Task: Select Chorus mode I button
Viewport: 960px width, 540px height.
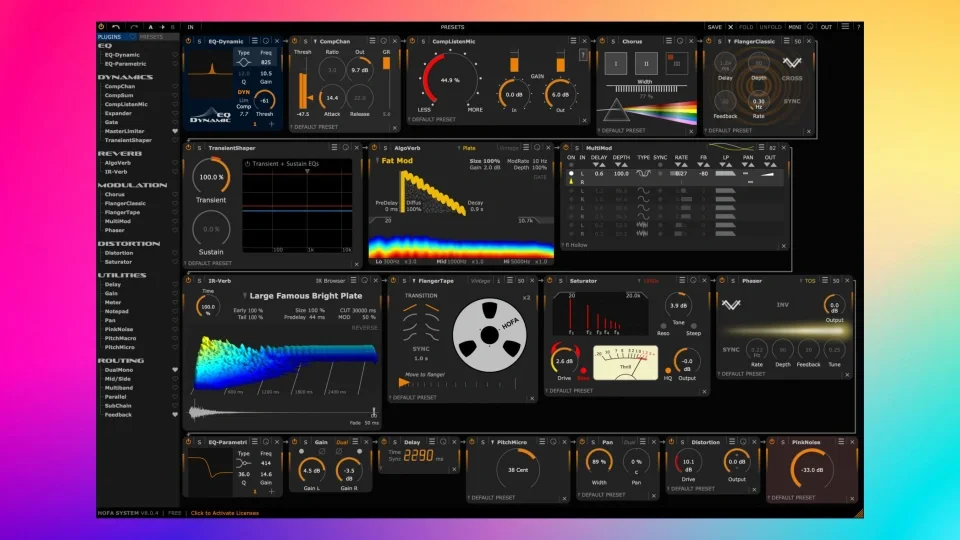Action: point(616,63)
